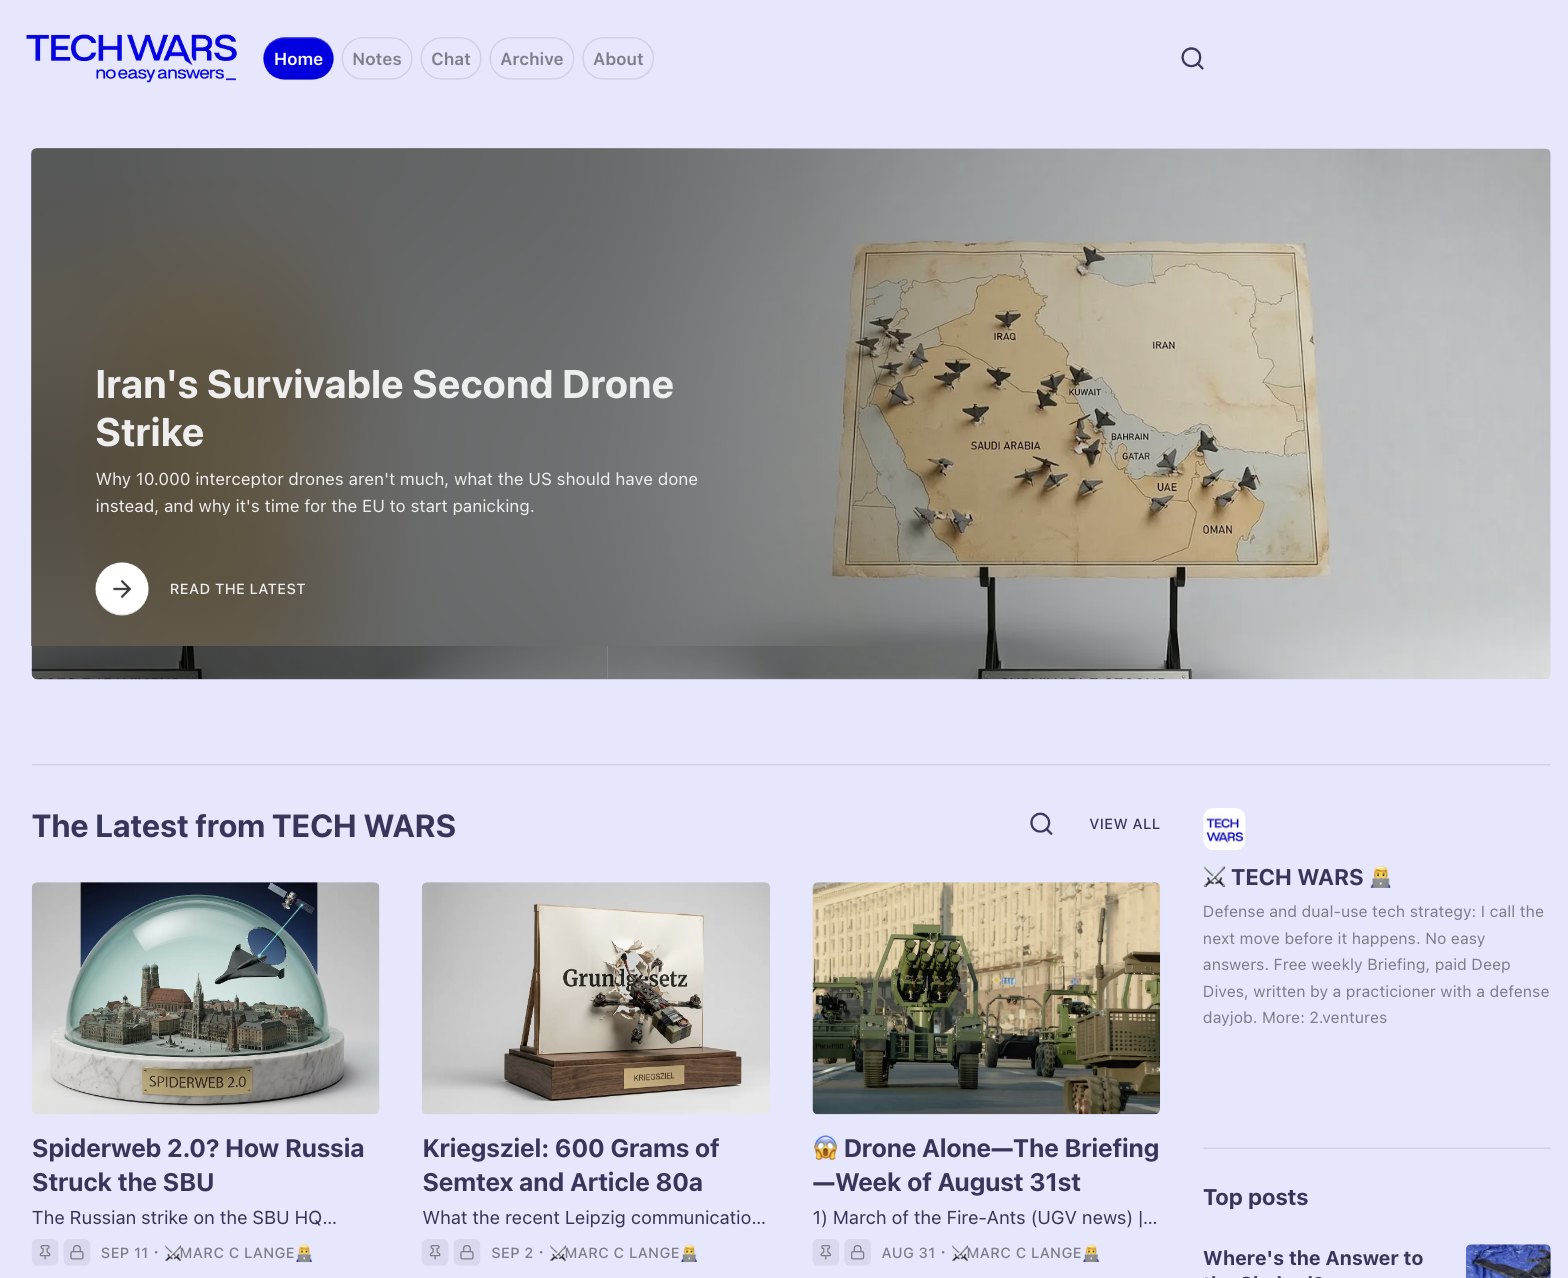Click pin icon on the Drone Alone post
This screenshot has width=1568, height=1278.
click(825, 1252)
